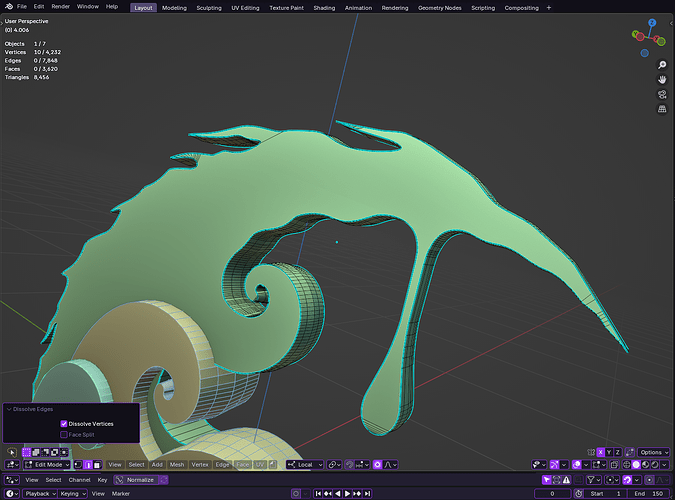Open Keying dropdown in timeline
Image resolution: width=675 pixels, height=500 pixels.
[73, 494]
